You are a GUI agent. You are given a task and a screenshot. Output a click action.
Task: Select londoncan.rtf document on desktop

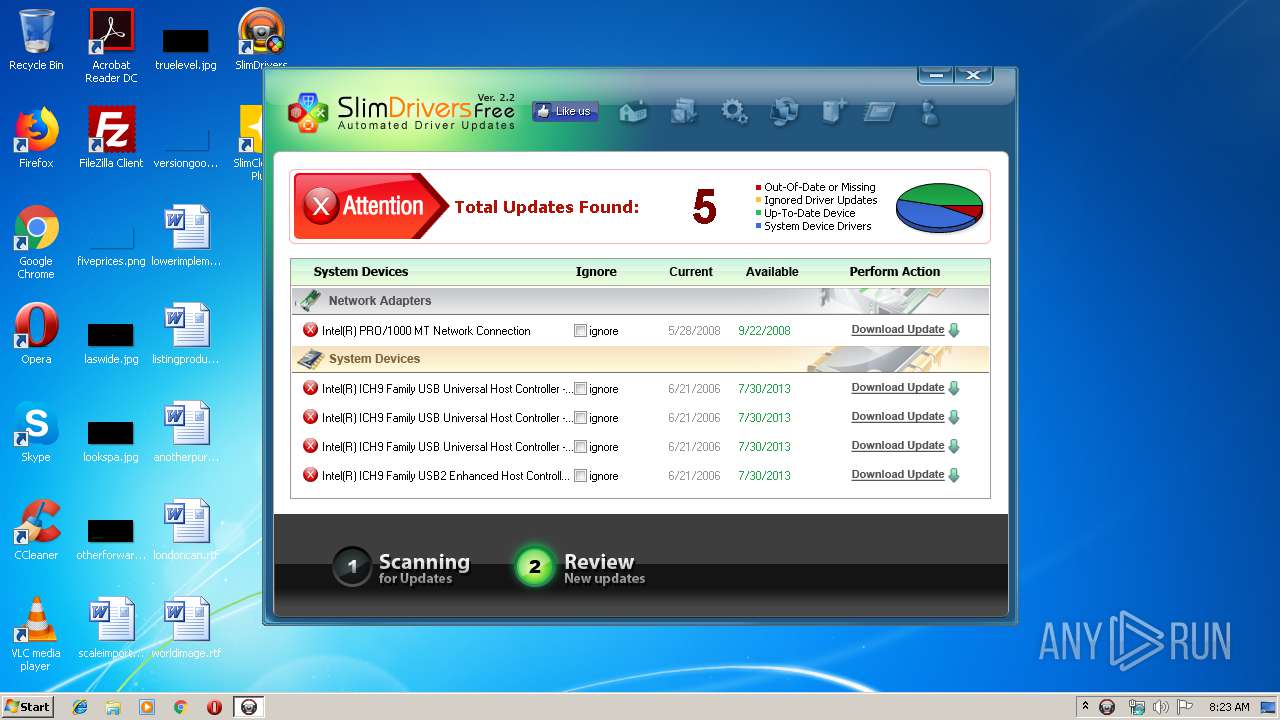pos(186,529)
